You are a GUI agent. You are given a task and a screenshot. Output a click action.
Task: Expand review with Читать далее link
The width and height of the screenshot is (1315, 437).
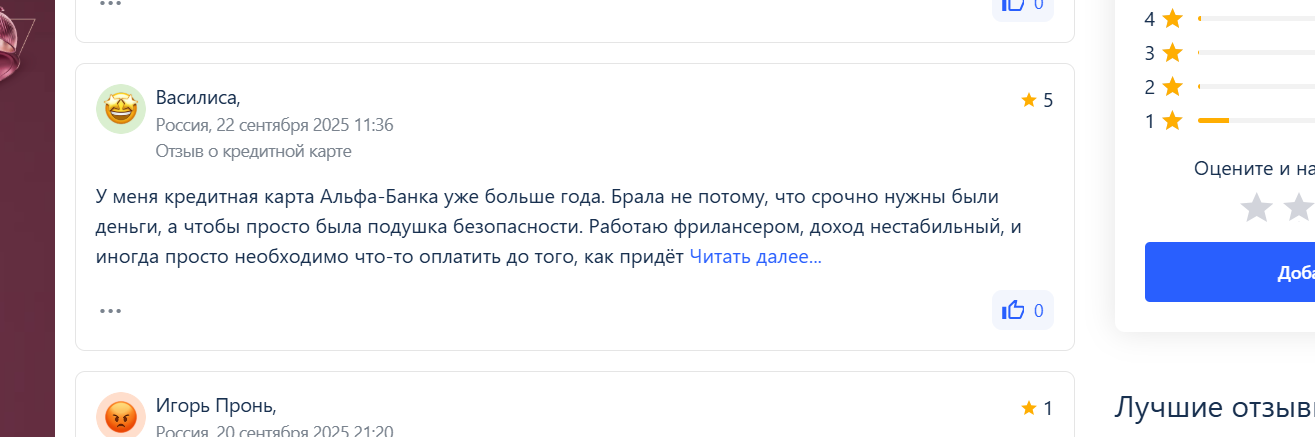pos(755,257)
